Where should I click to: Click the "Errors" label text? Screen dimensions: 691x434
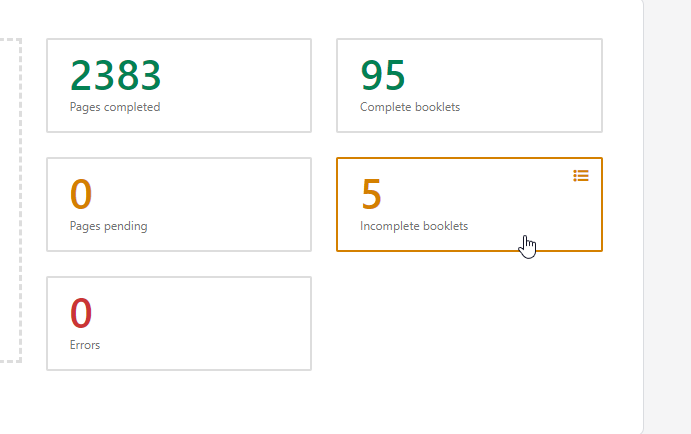[85, 345]
